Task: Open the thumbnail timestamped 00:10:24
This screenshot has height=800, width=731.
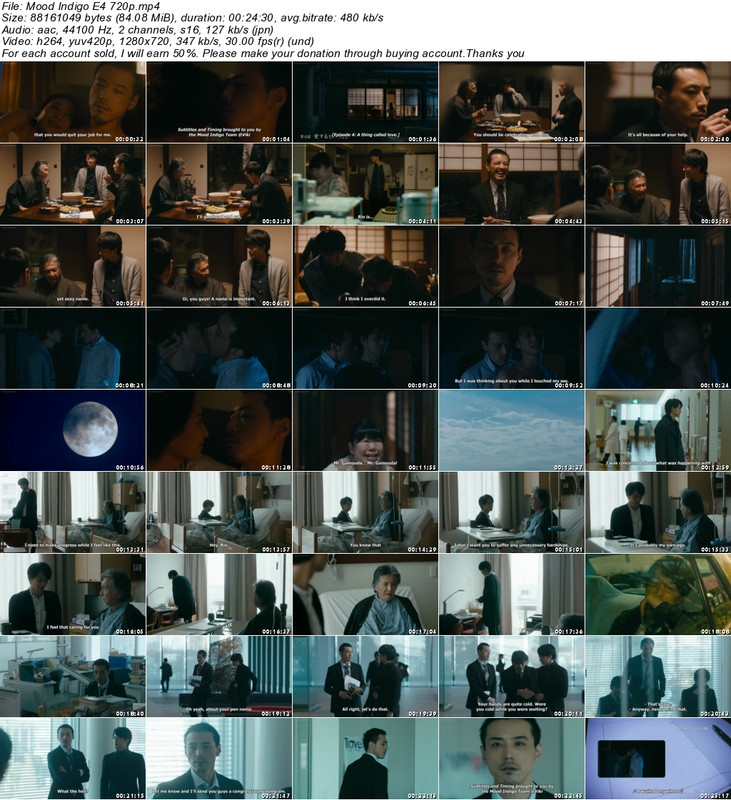Action: (657, 348)
